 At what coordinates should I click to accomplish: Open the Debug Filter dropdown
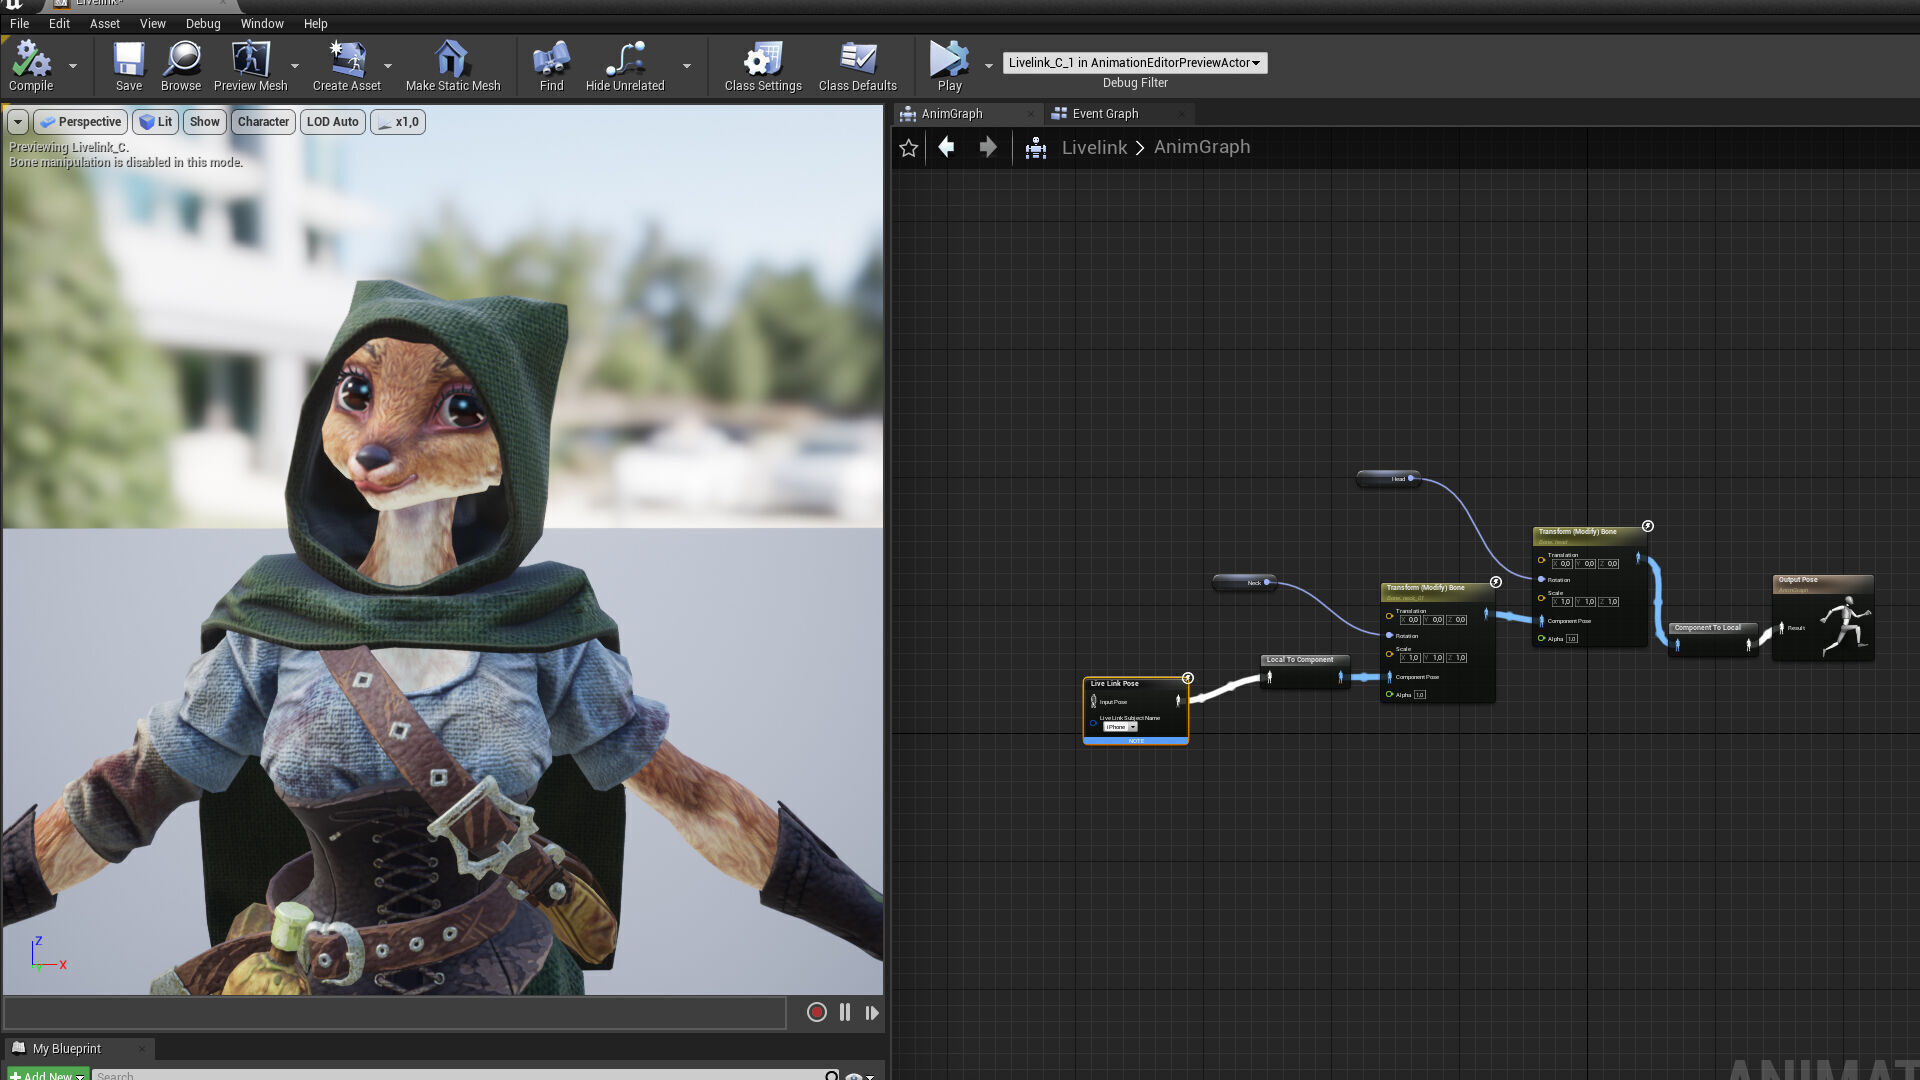tap(1135, 63)
